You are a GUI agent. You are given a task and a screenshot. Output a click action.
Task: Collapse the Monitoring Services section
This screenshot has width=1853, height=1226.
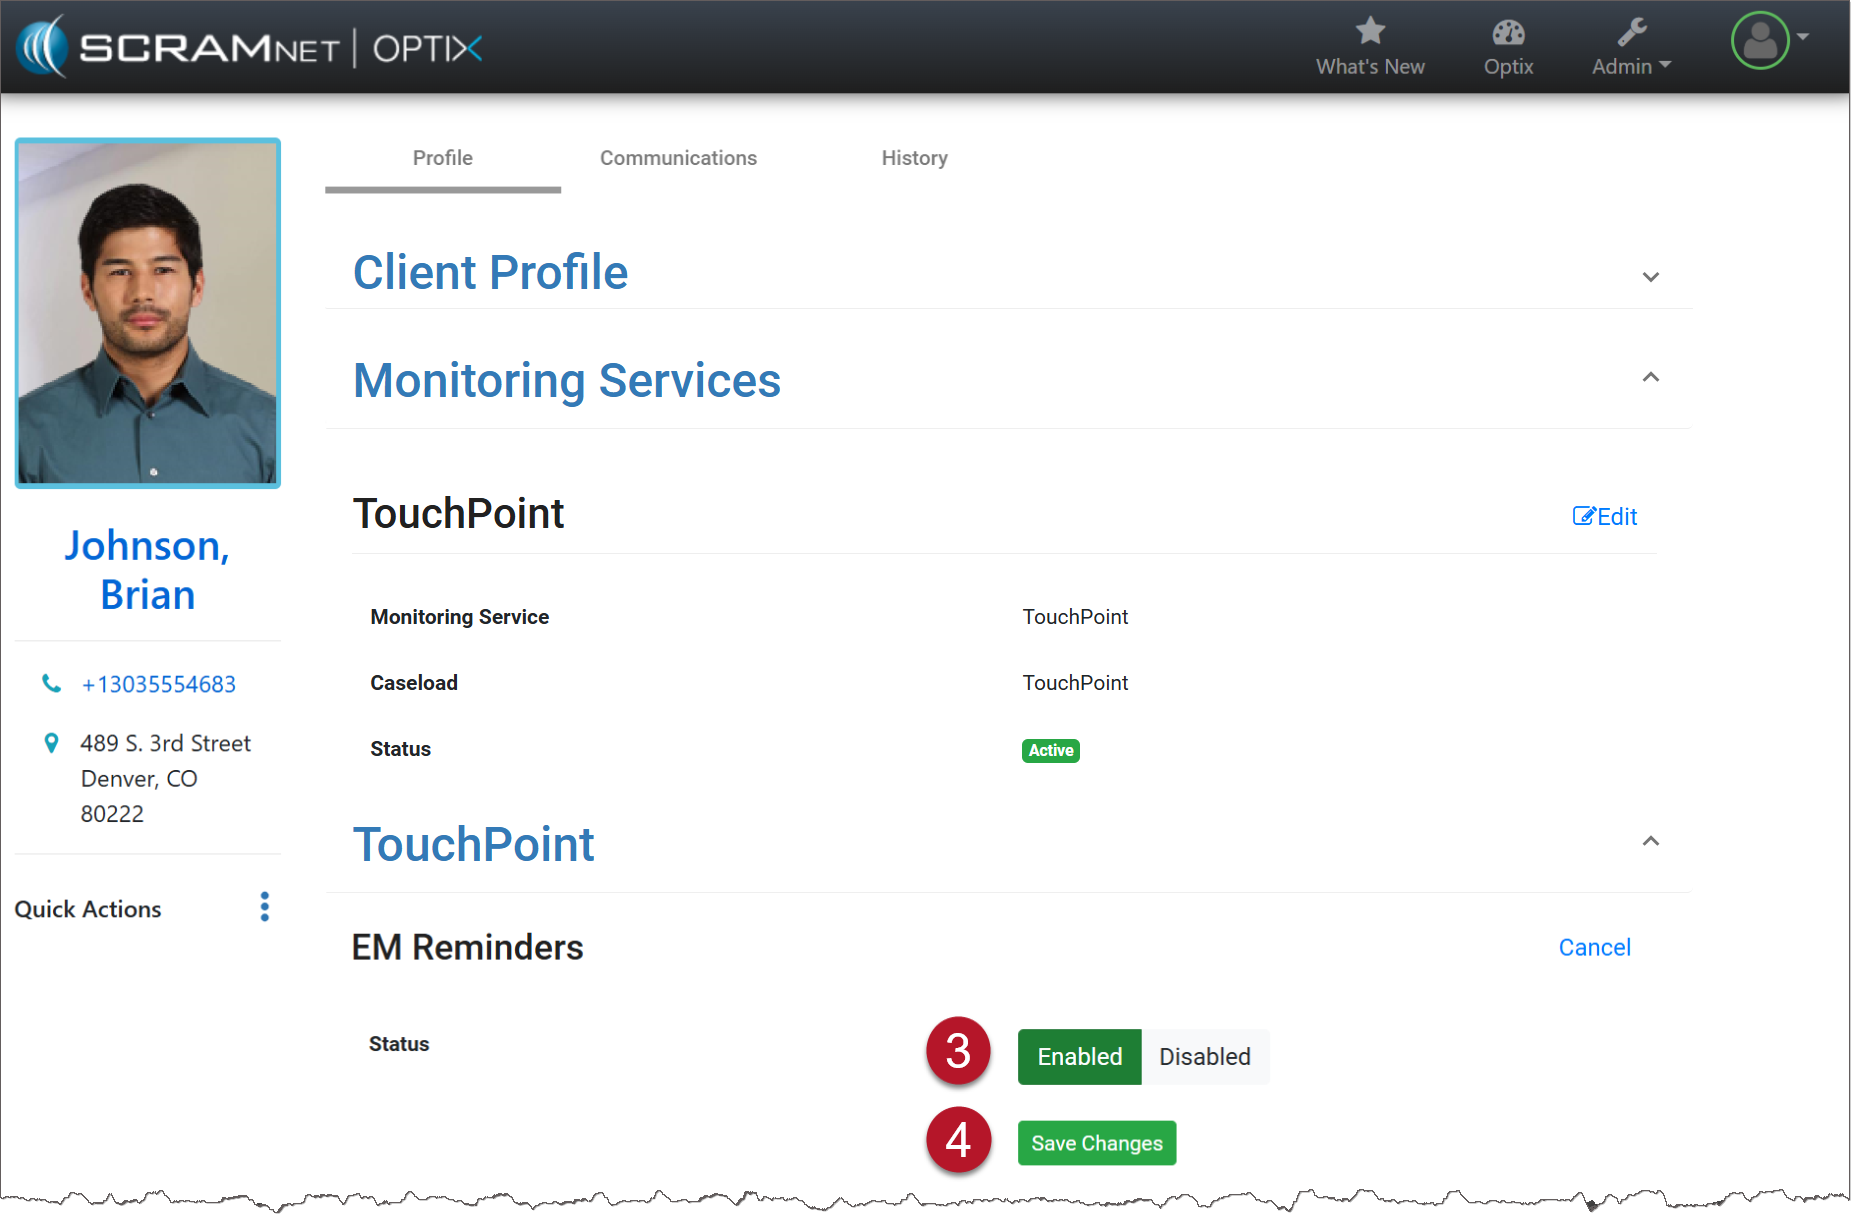pos(1650,377)
